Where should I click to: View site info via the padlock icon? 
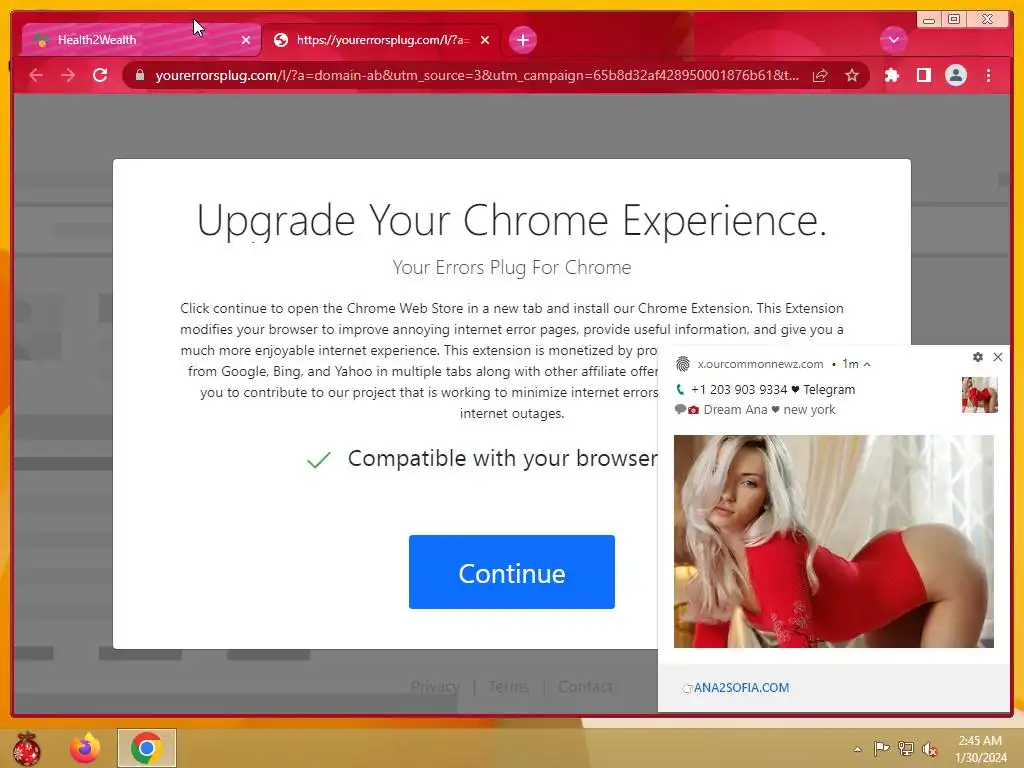tap(140, 76)
